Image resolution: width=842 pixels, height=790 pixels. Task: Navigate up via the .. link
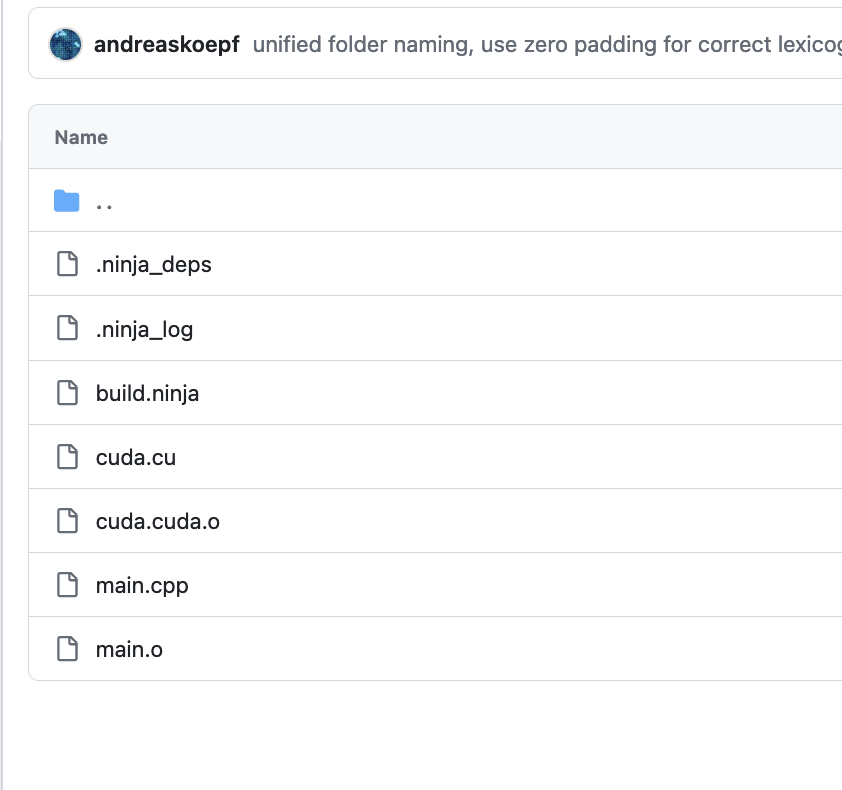point(104,205)
